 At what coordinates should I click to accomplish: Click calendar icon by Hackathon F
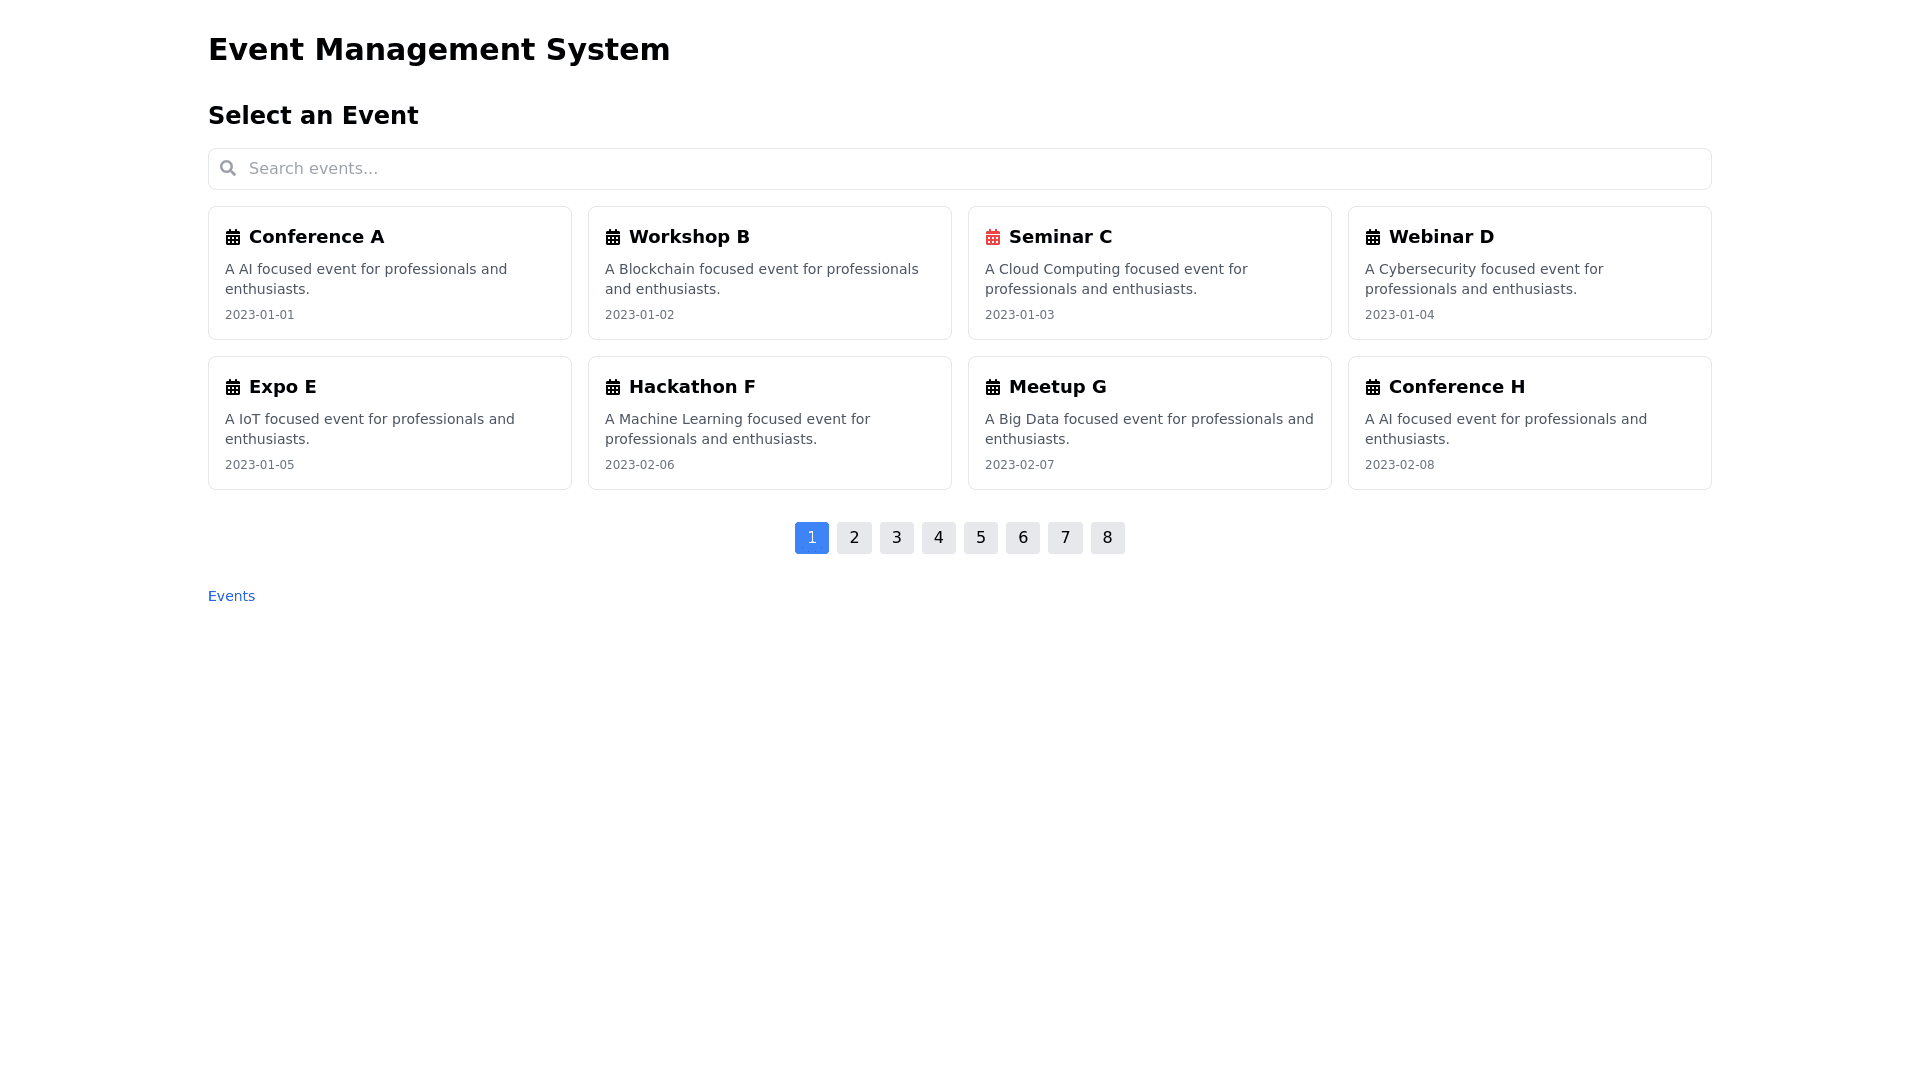click(613, 387)
